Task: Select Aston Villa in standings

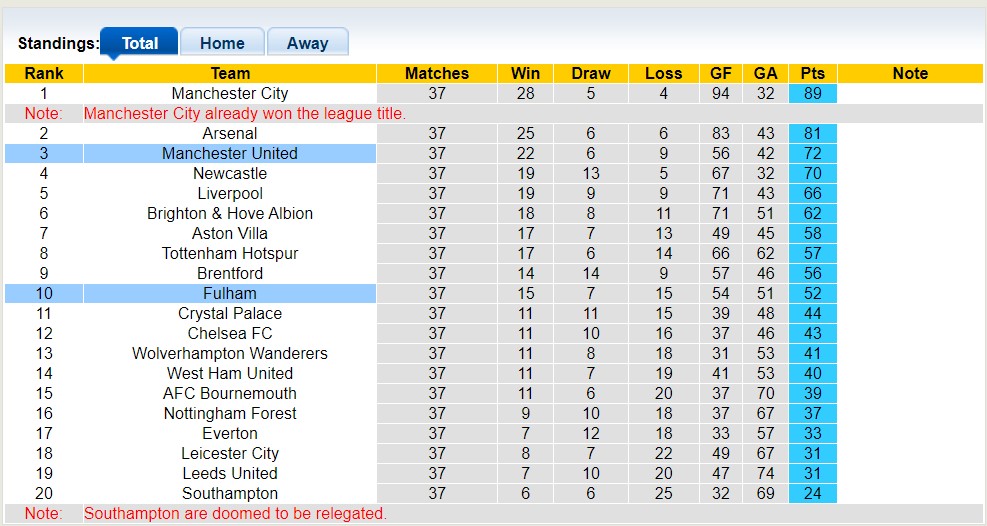Action: tap(230, 233)
